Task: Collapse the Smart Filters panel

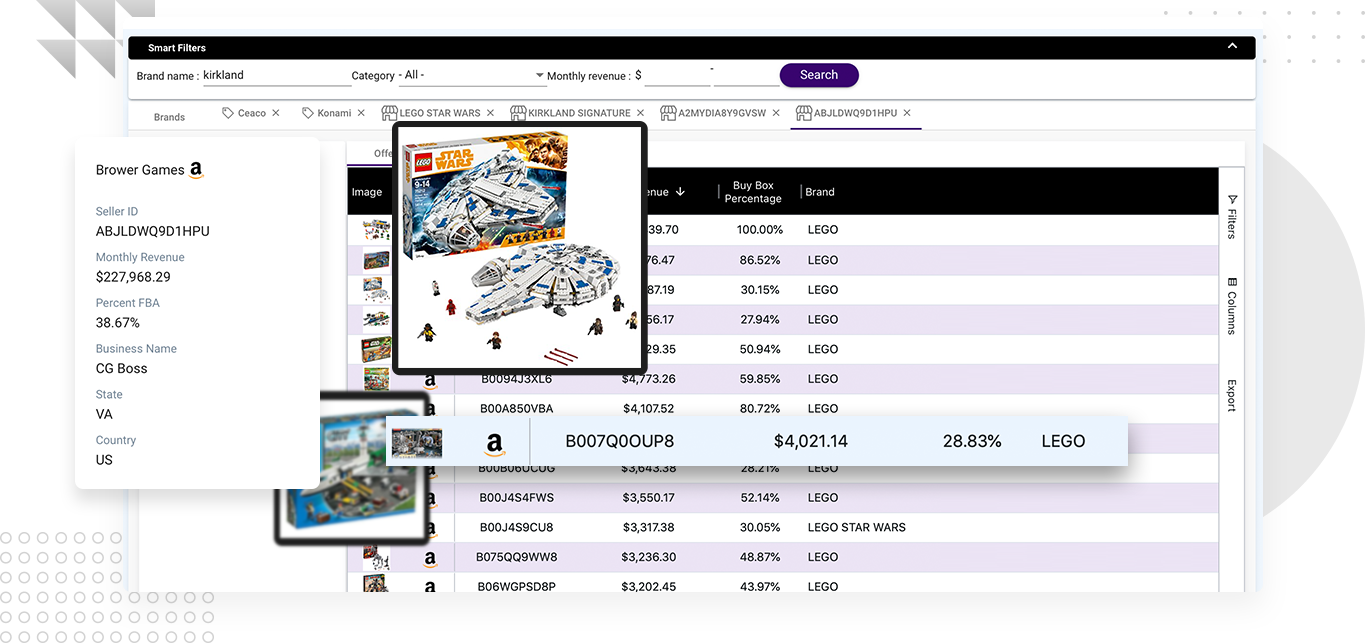Action: point(1231,46)
